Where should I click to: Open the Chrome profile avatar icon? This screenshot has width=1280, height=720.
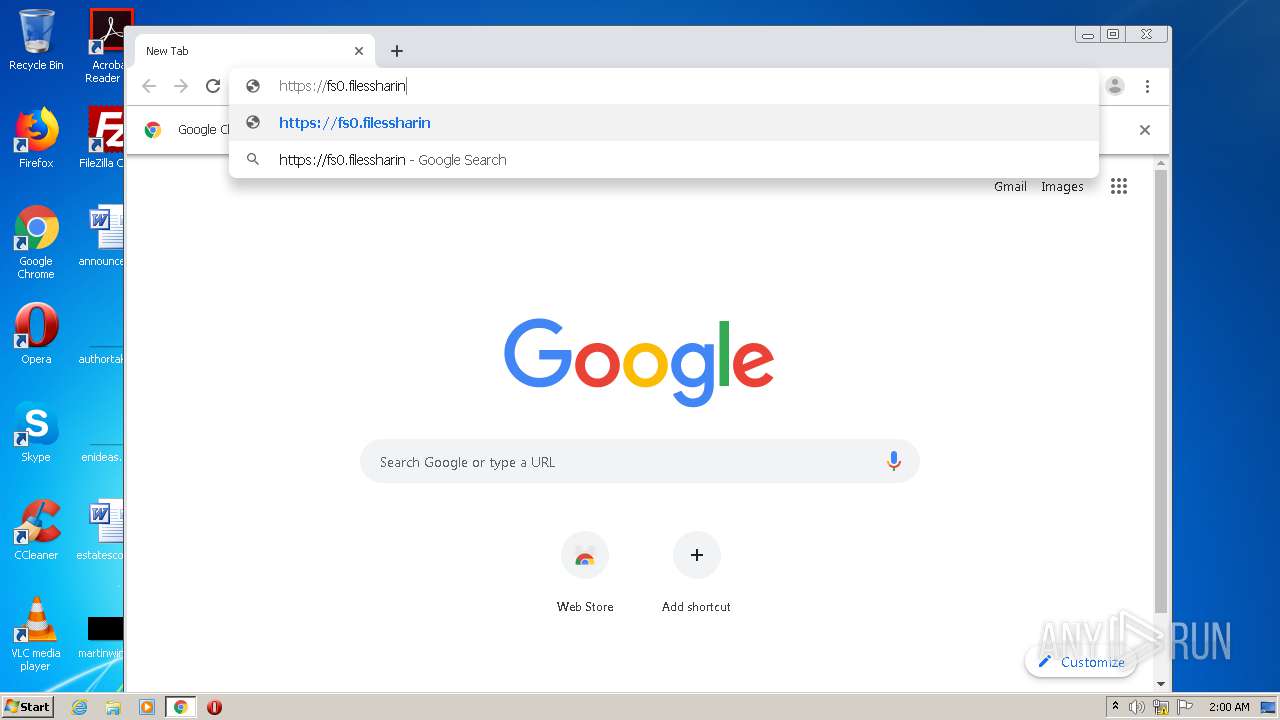click(x=1115, y=86)
